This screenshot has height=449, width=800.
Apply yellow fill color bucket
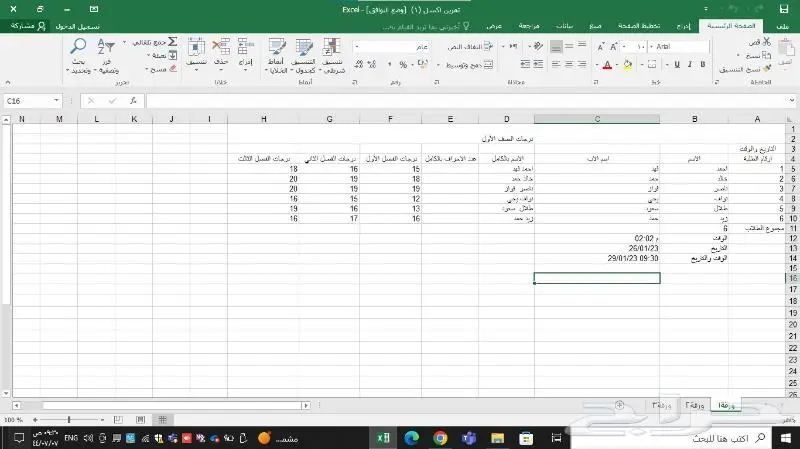point(628,64)
